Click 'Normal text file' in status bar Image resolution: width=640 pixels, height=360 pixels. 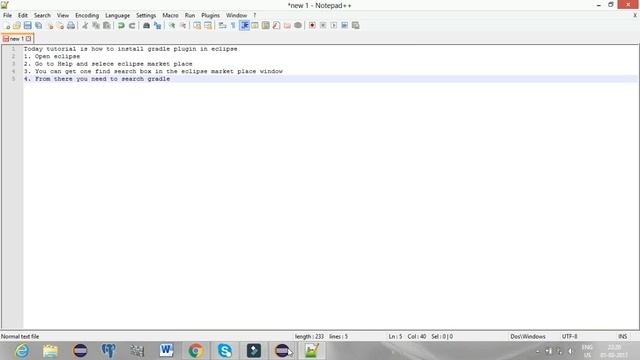coord(20,336)
